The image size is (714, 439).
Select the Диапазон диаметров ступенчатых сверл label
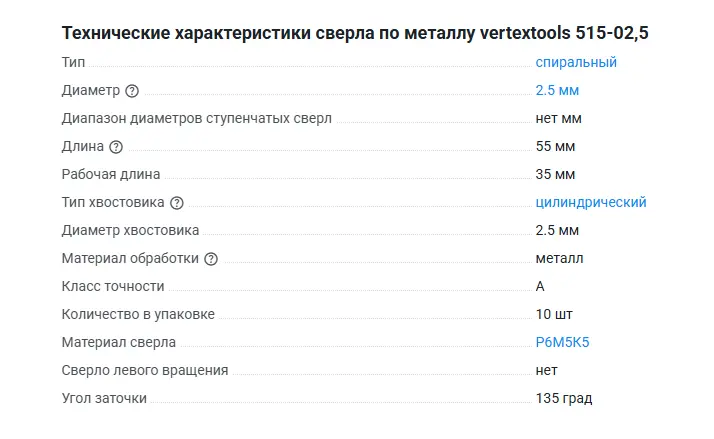click(196, 118)
